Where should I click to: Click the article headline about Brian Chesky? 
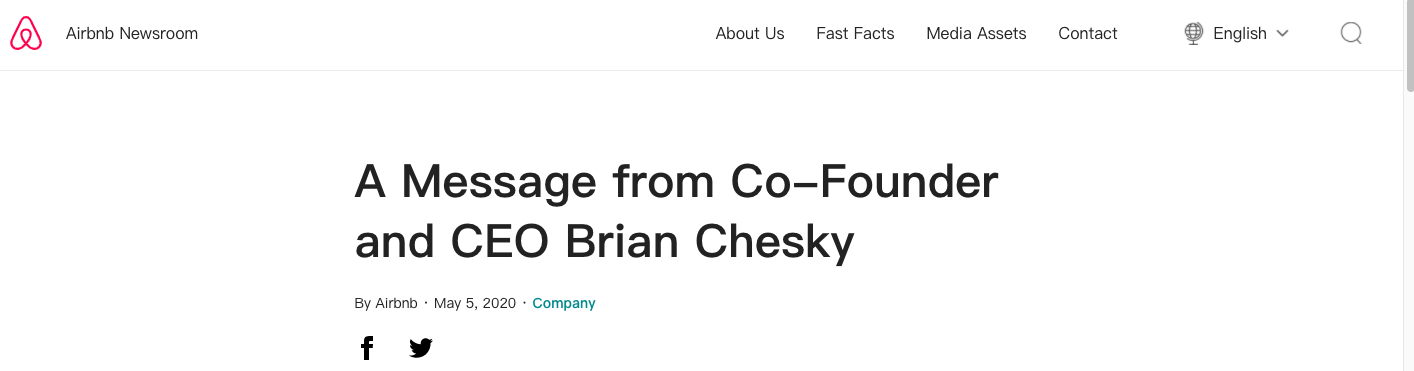click(677, 212)
